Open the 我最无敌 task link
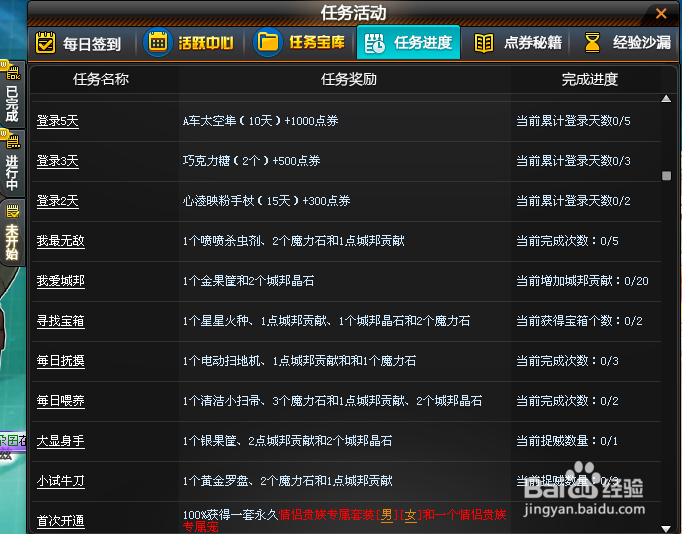 point(60,241)
